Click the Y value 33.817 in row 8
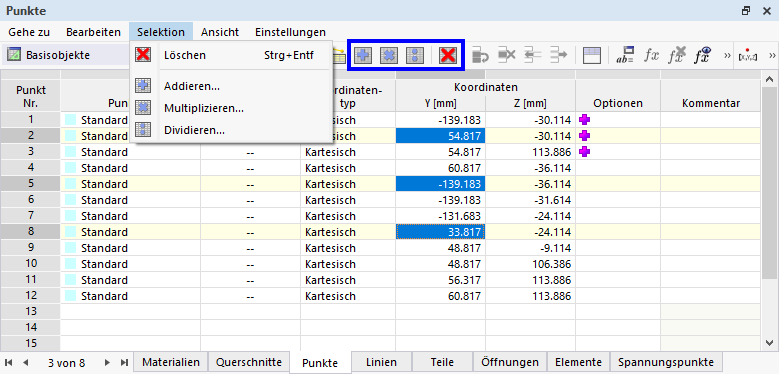 click(440, 232)
